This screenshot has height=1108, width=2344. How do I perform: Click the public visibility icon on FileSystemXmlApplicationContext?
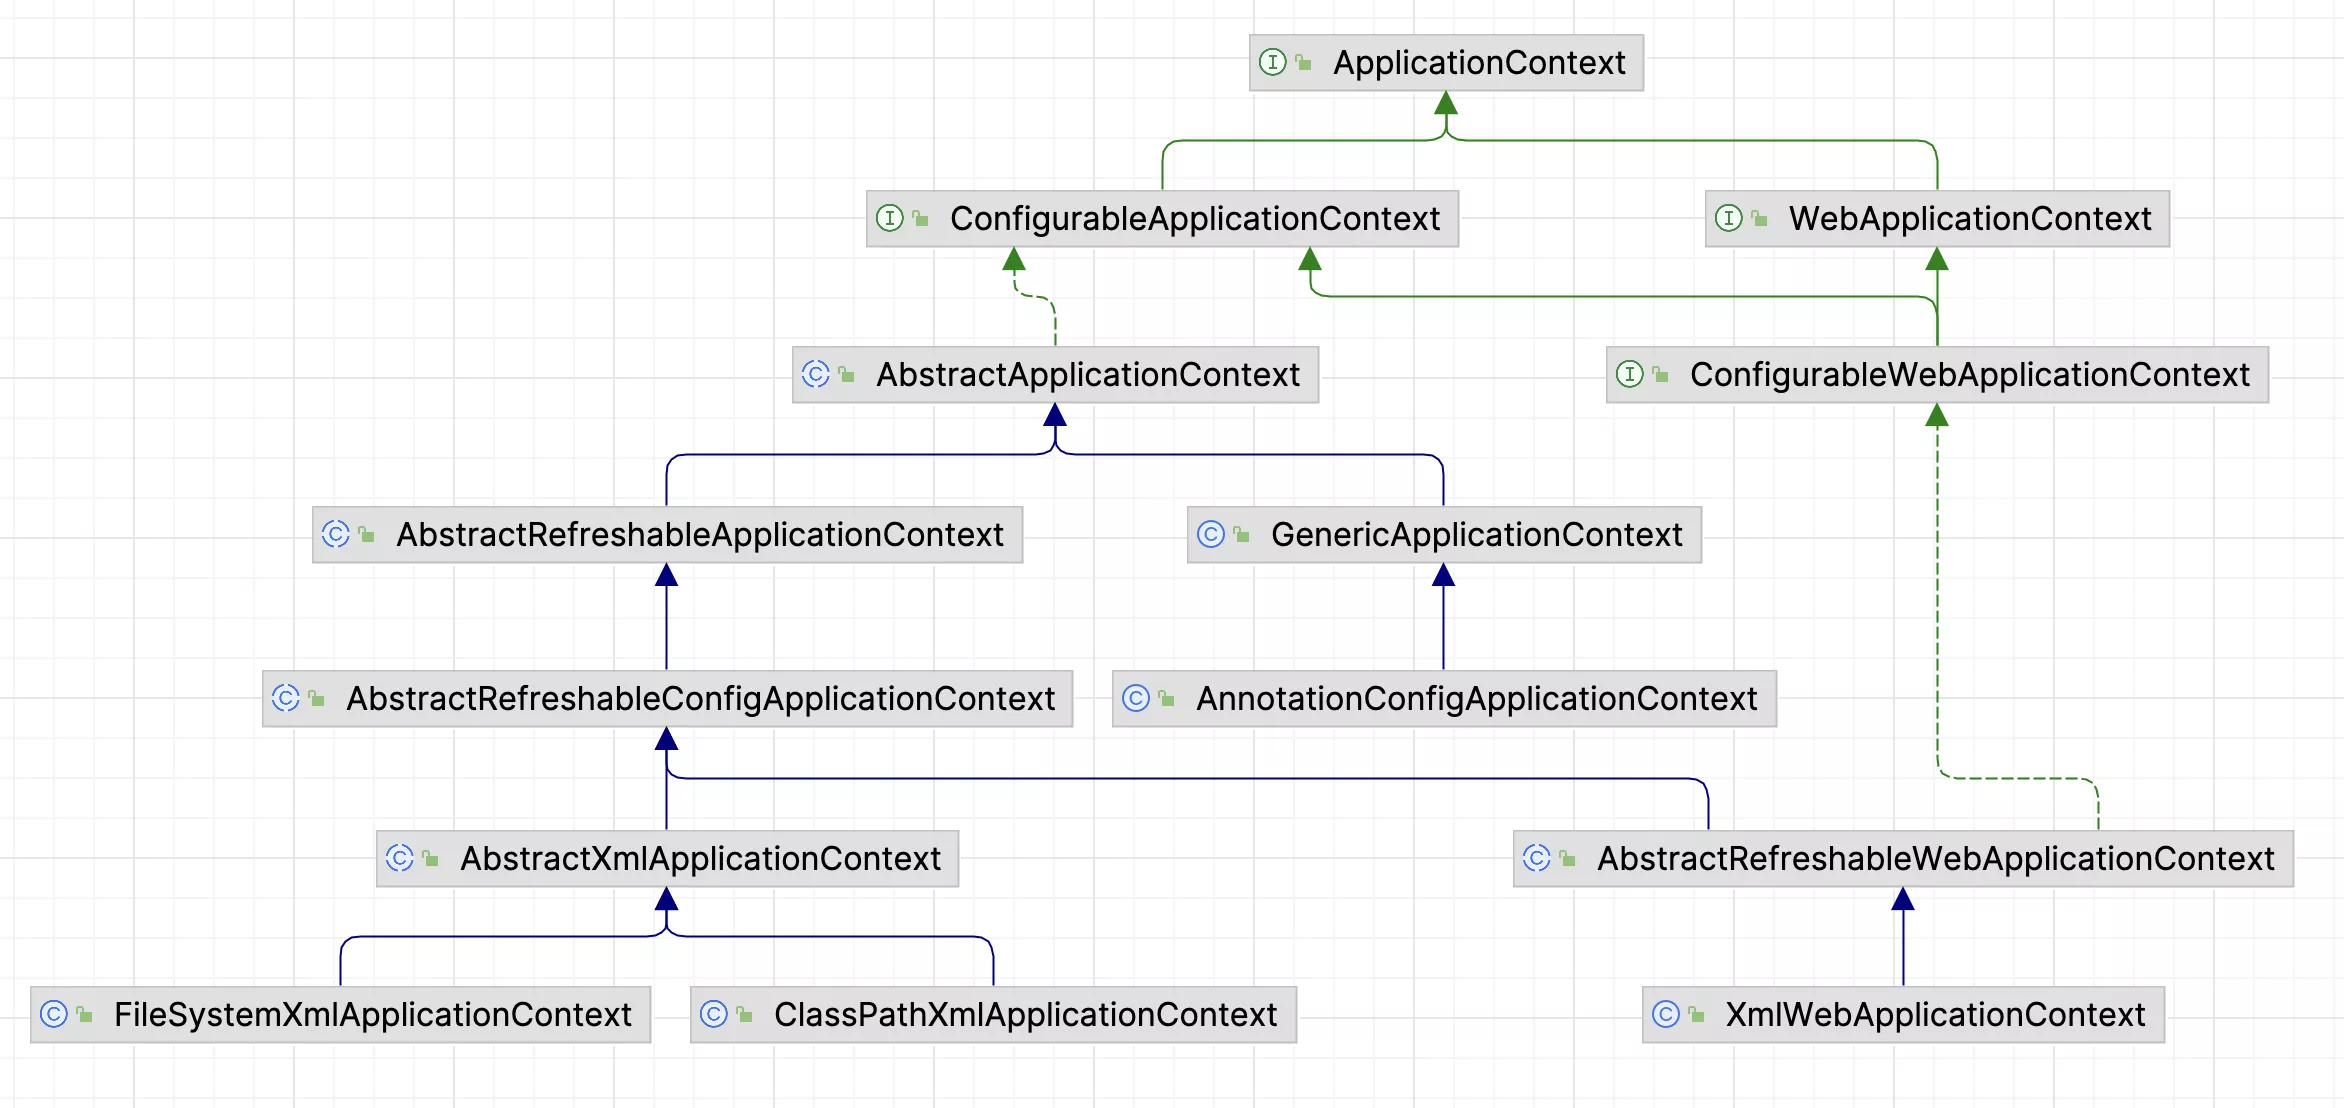coord(84,1015)
